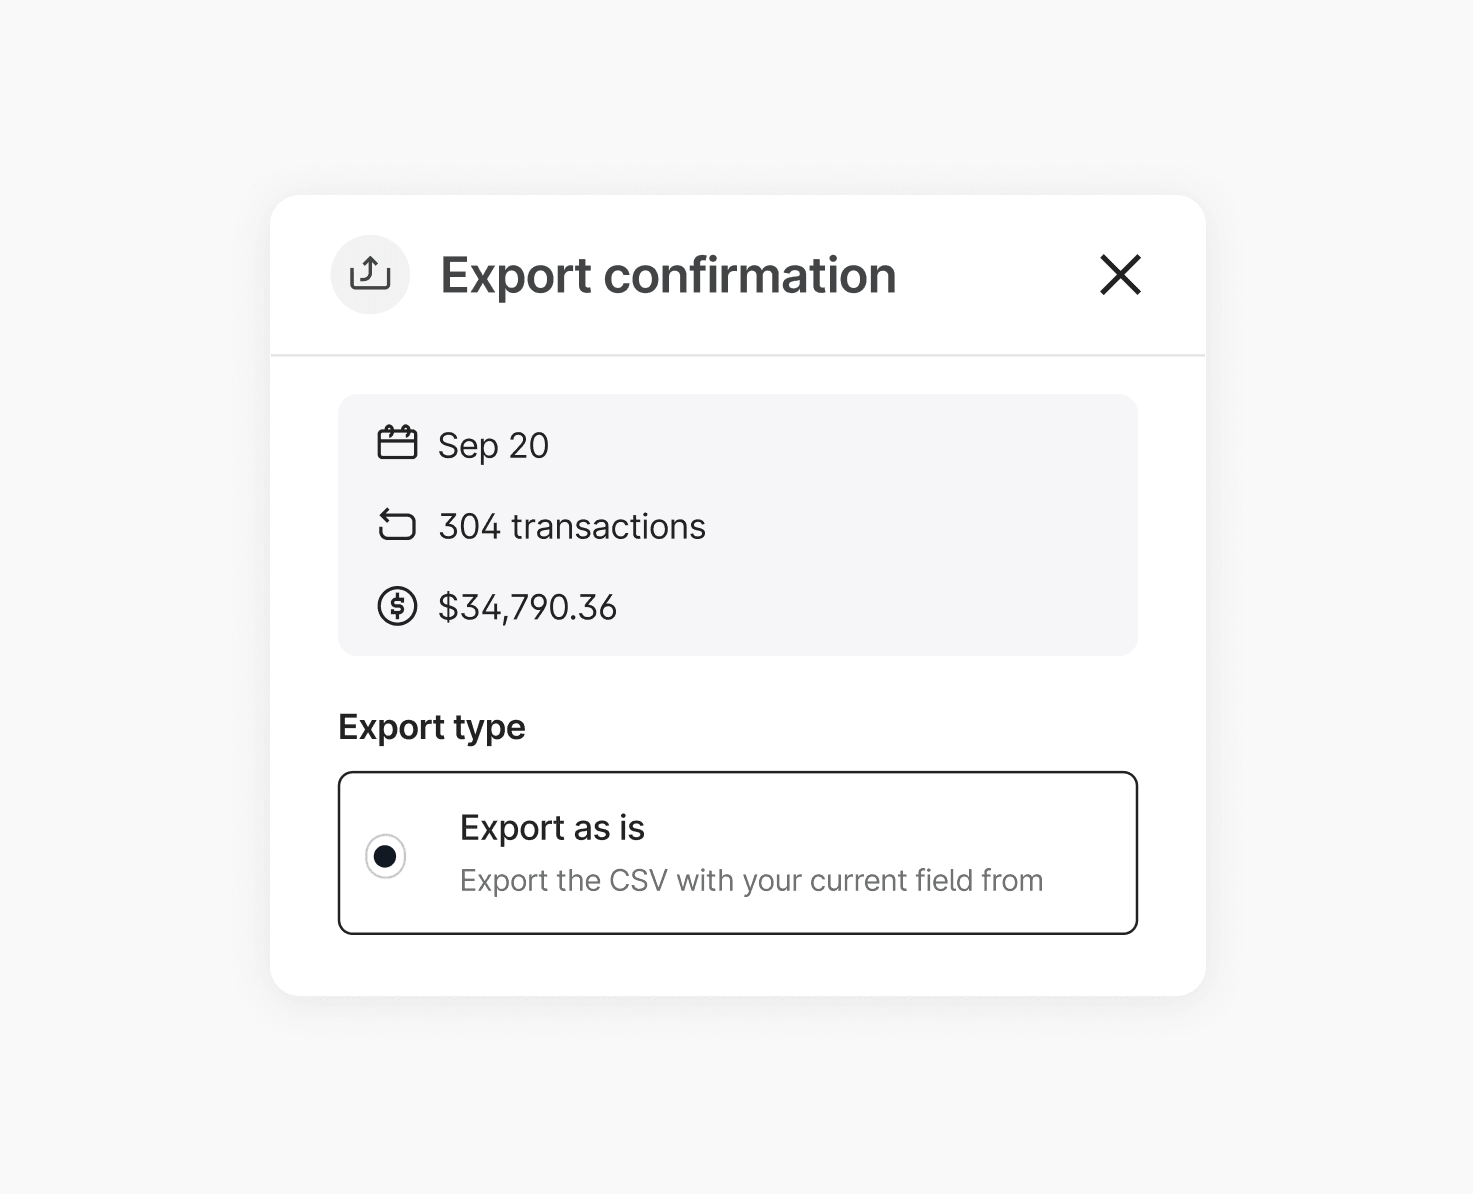Click the Export the CSV description text
The width and height of the screenshot is (1473, 1194).
pyautogui.click(x=751, y=881)
